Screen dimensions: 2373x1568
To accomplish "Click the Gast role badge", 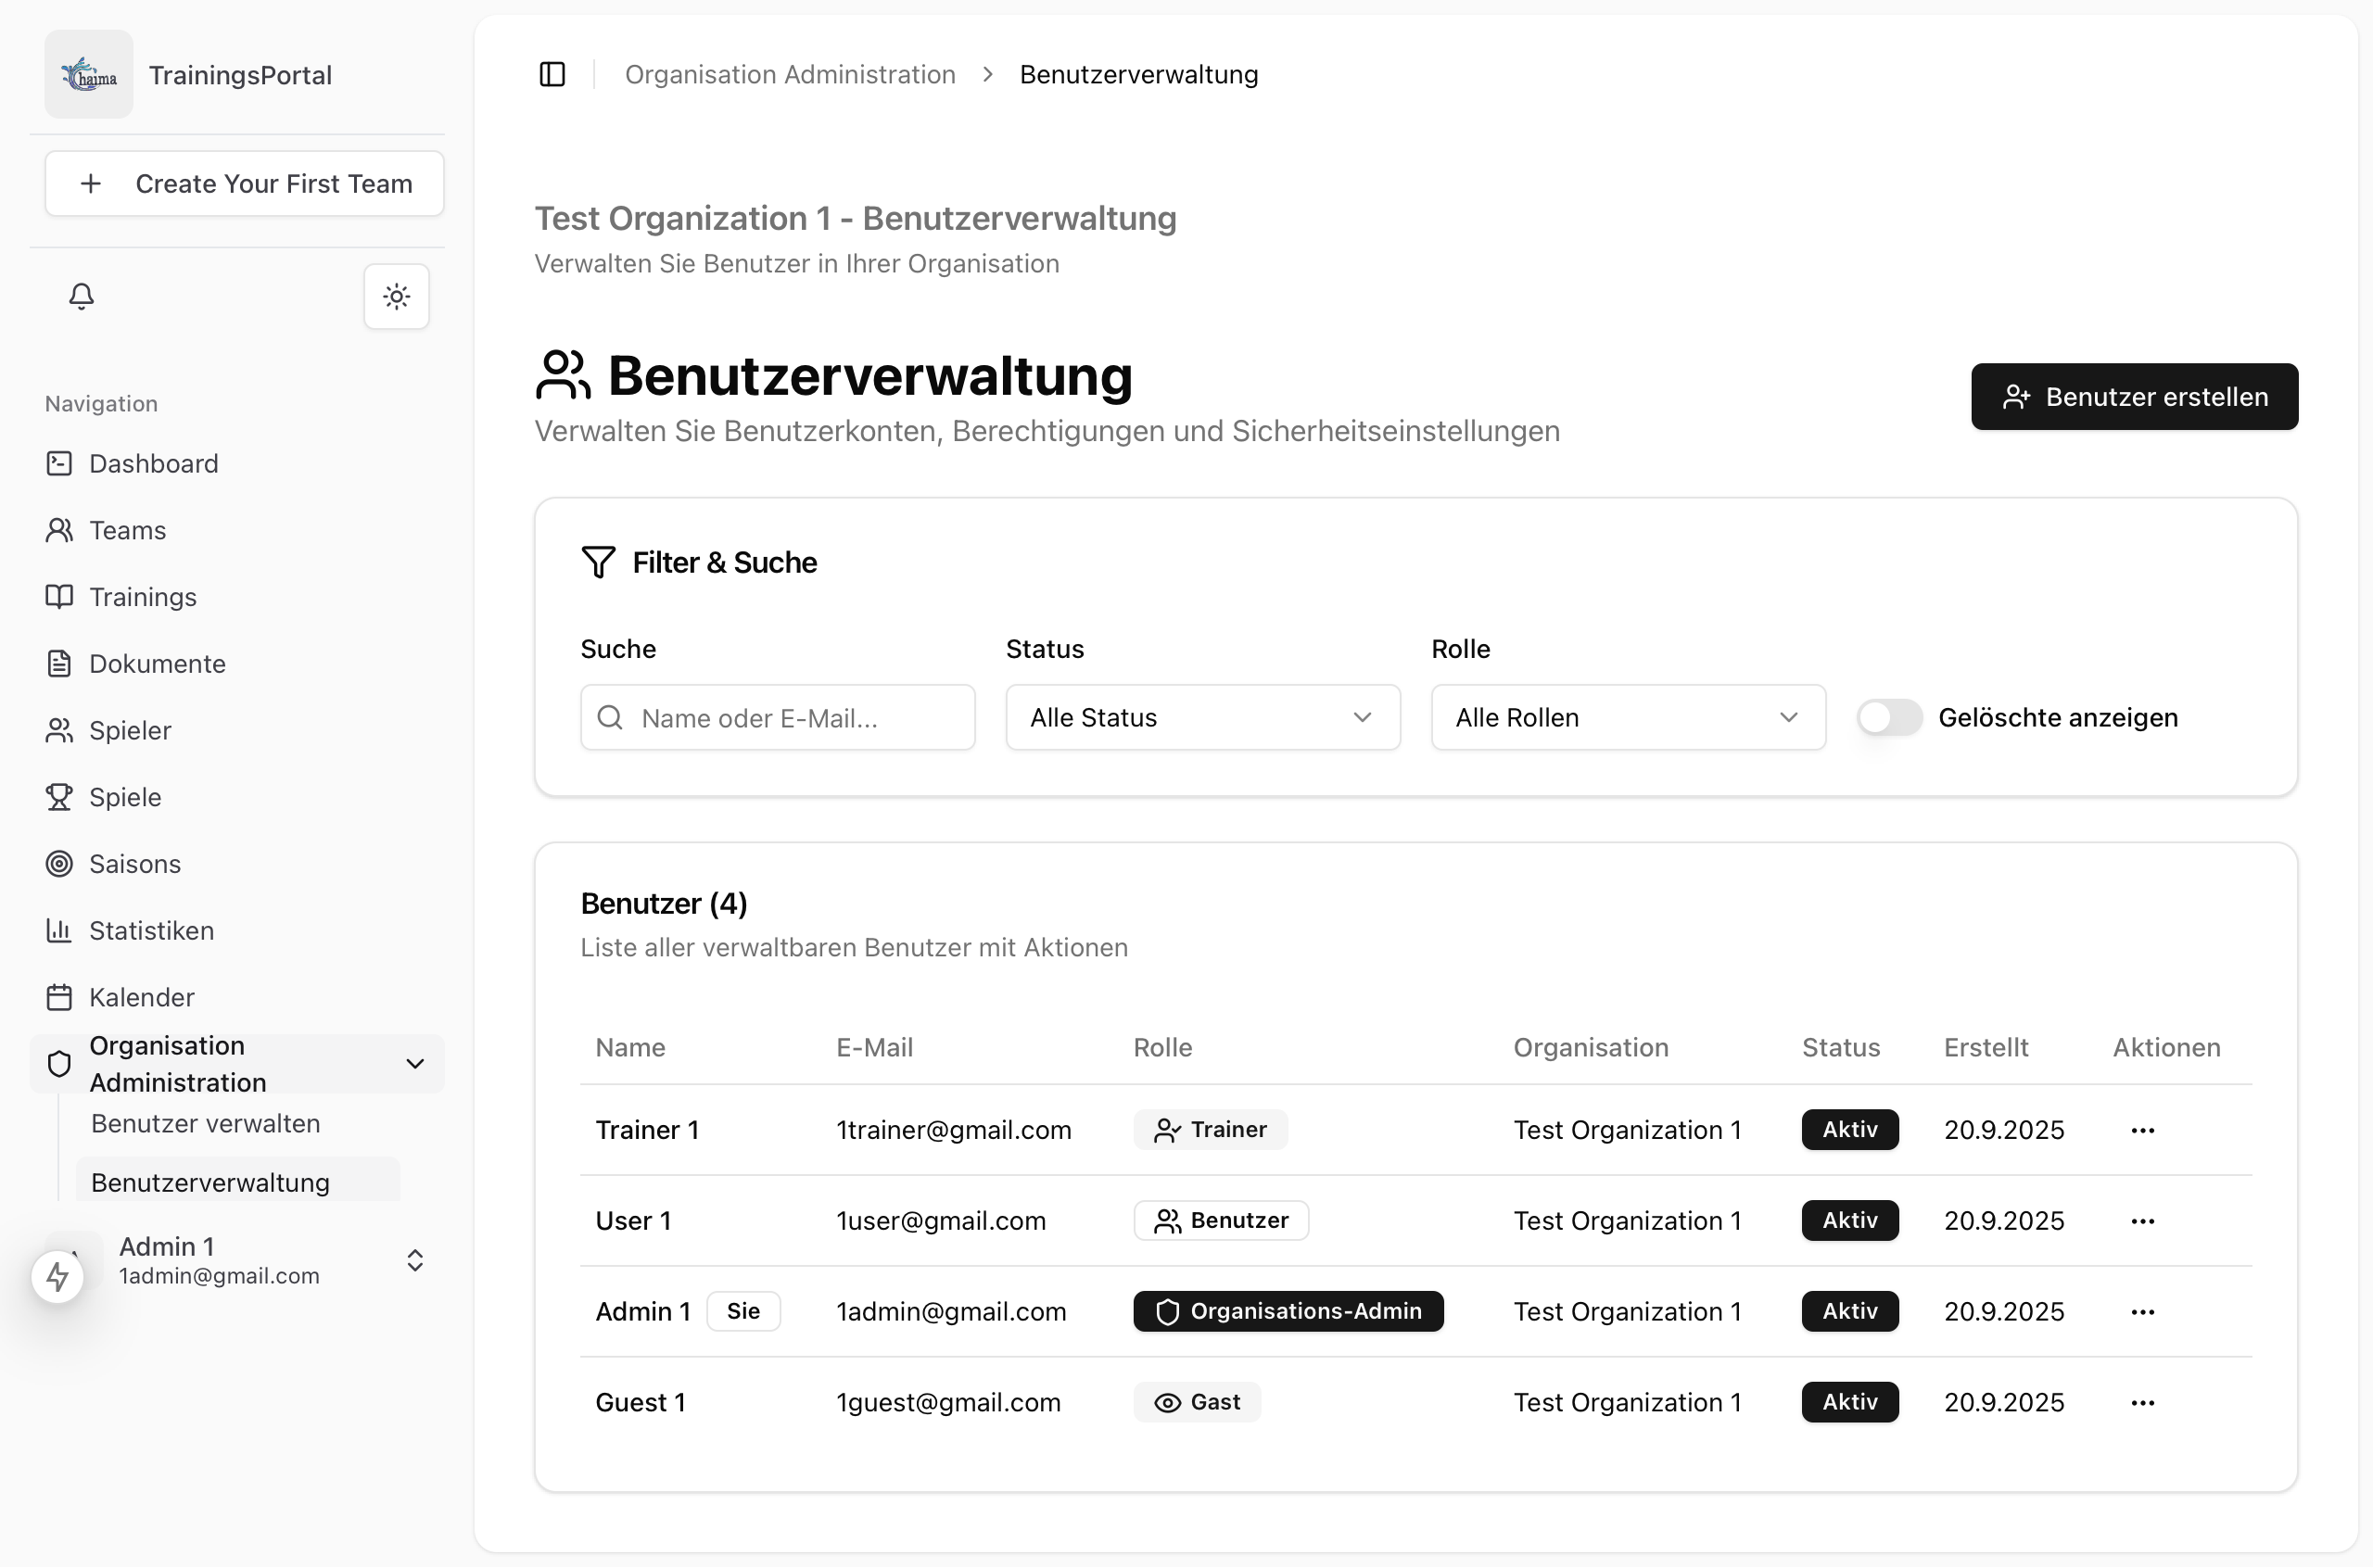I will click(x=1197, y=1402).
